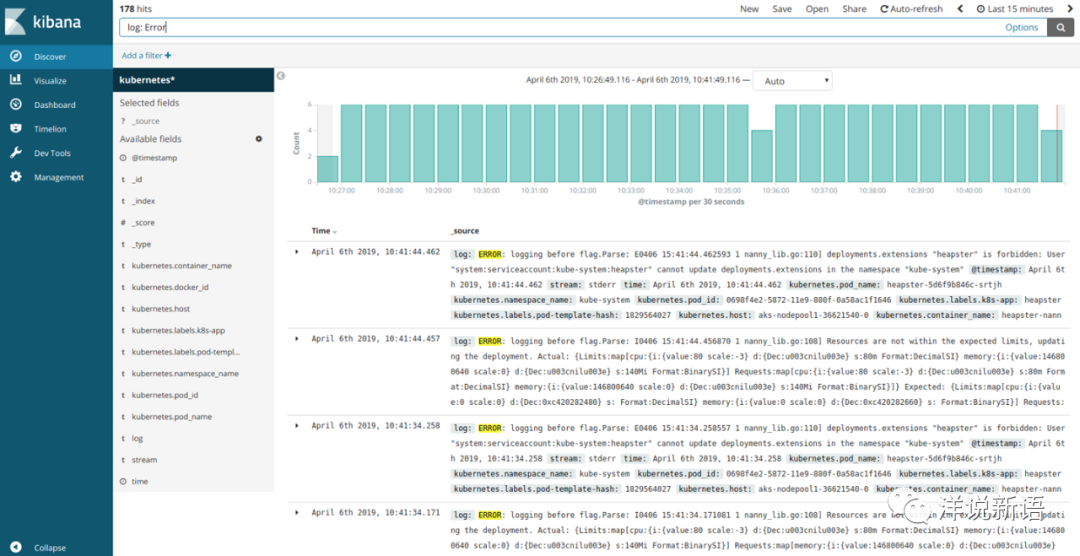Click the Timelion mask icon

pos(16,128)
